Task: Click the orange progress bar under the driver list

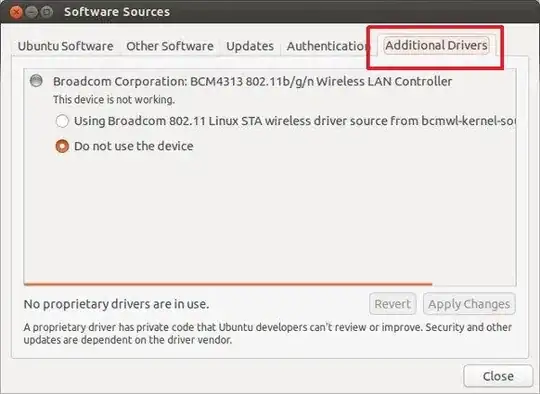Action: point(228,284)
